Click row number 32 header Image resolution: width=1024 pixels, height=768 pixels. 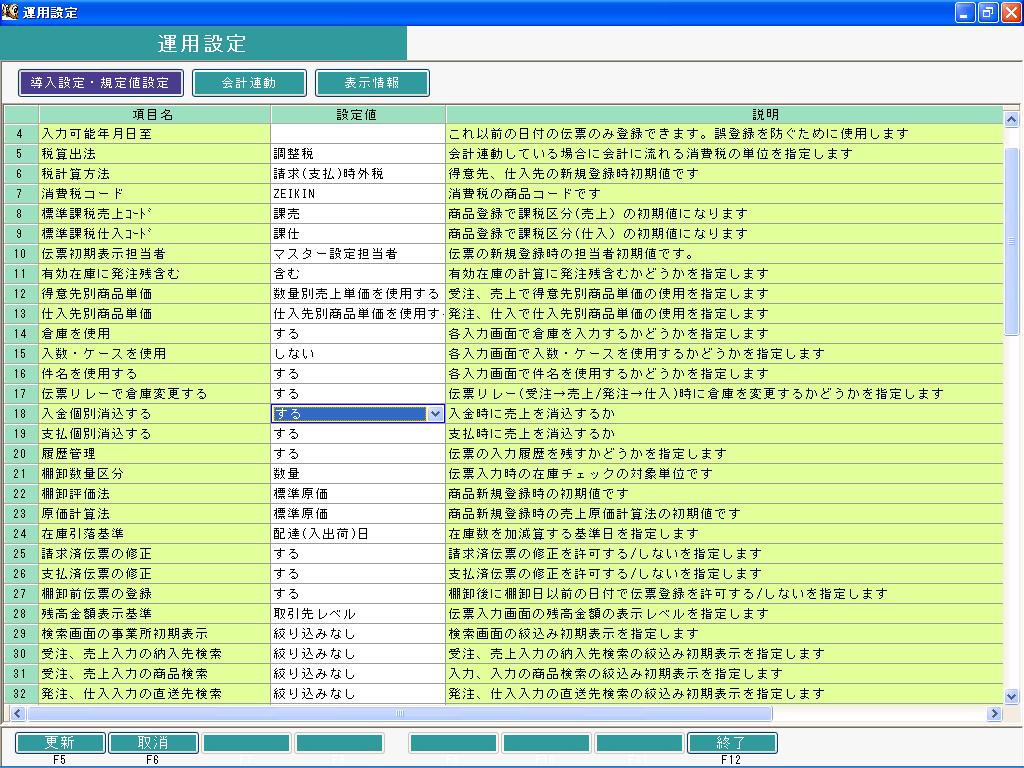tap(21, 694)
